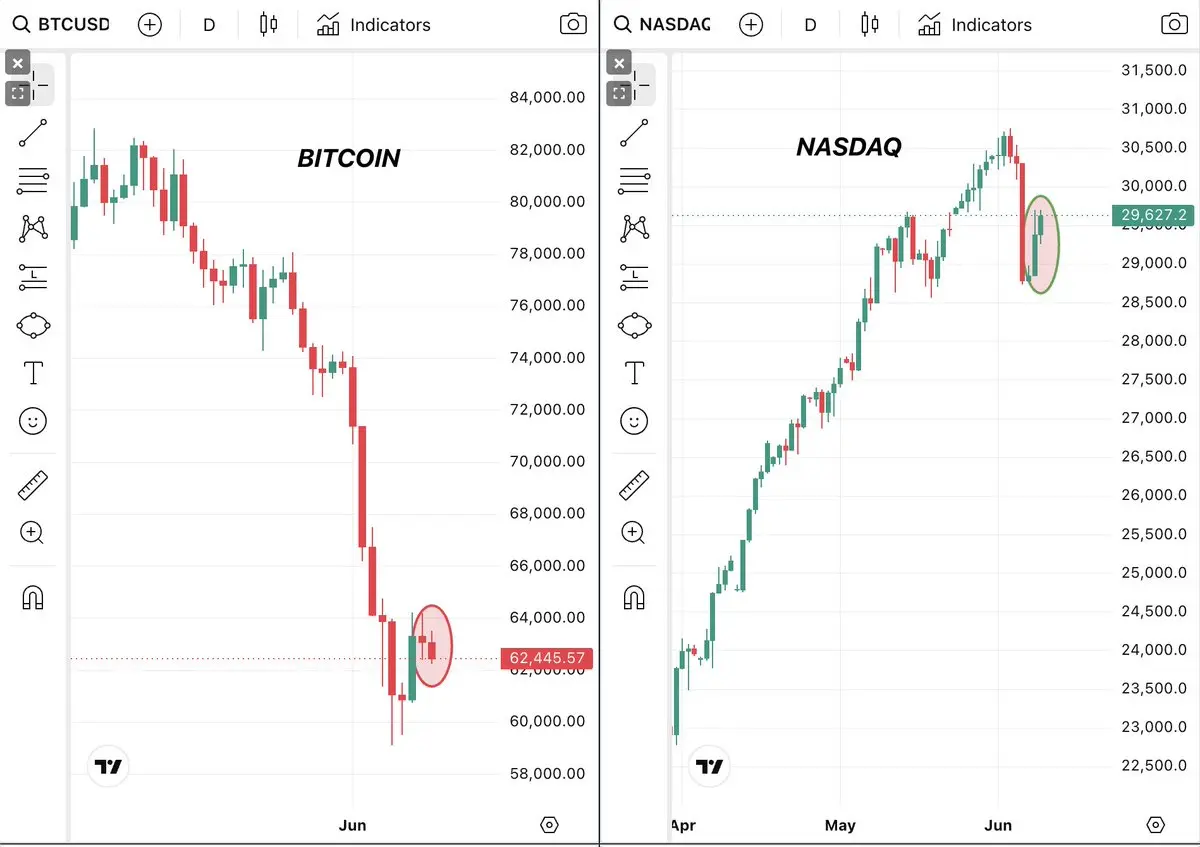This screenshot has width=1200, height=847.
Task: Select the pattern tool in Bitcoin chart
Action: 33,229
